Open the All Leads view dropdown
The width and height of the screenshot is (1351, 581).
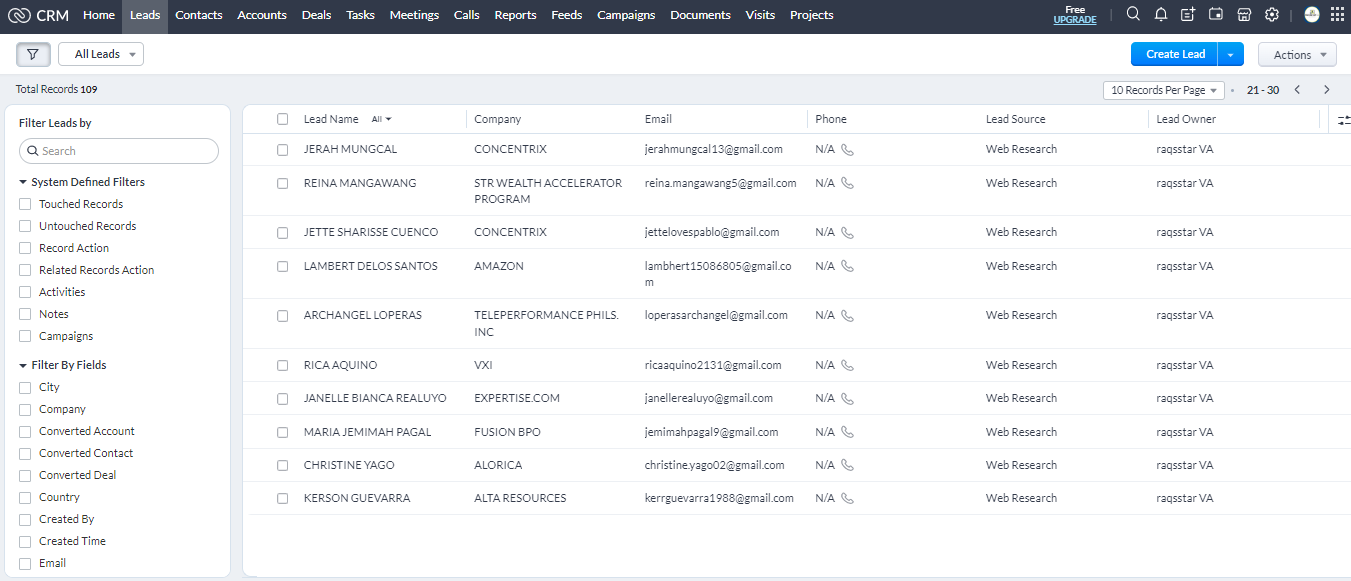point(101,54)
